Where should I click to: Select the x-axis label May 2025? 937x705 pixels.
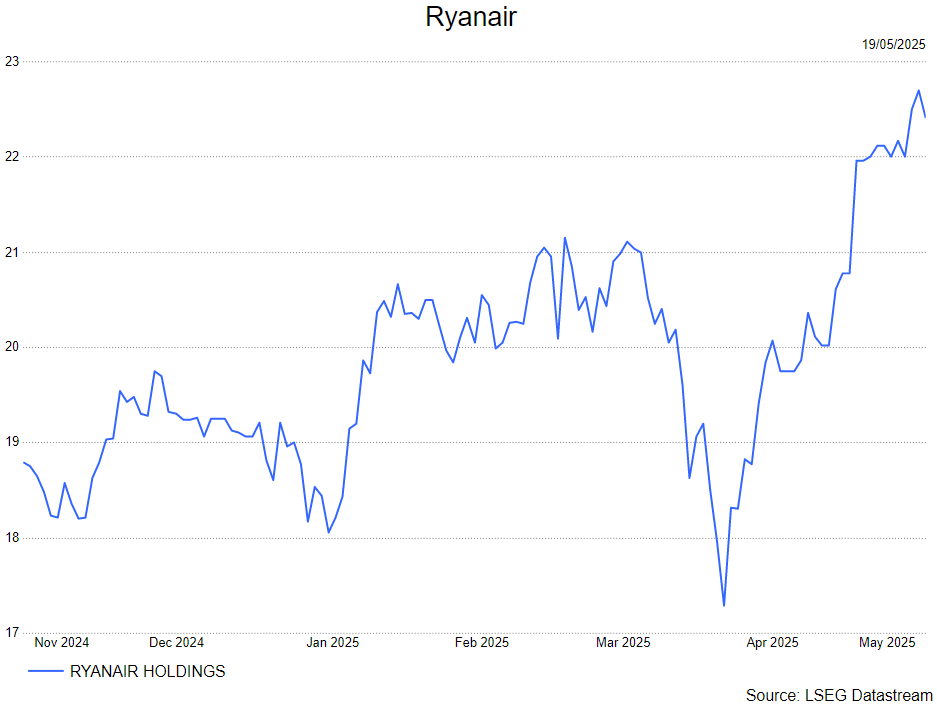pos(887,642)
